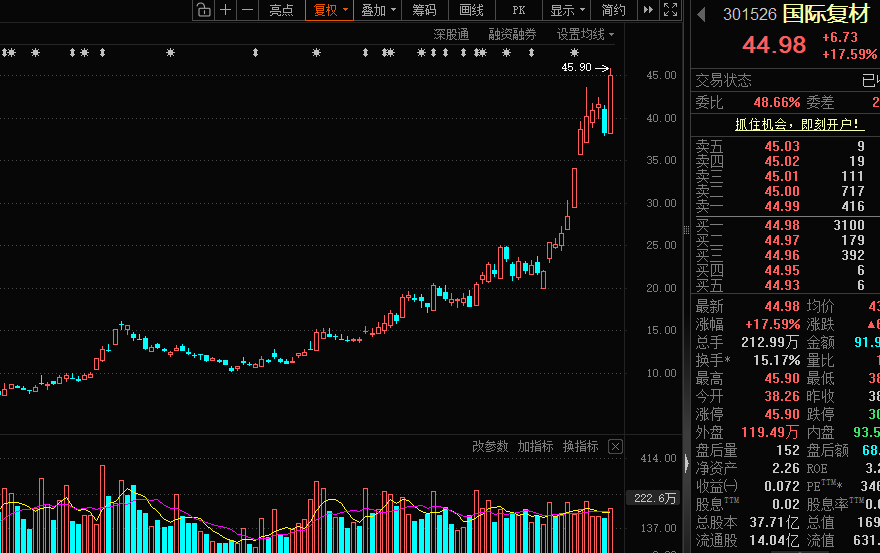Zoom in chart with plus icon
Screen dimensions: 880x553
[x=225, y=10]
